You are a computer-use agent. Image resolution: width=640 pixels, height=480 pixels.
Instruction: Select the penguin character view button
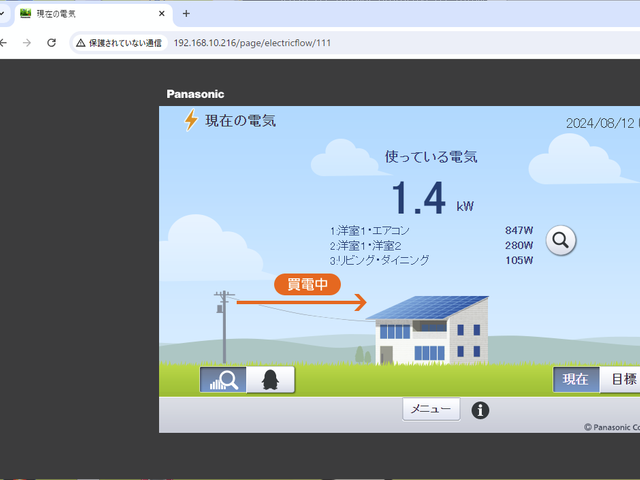click(x=270, y=380)
